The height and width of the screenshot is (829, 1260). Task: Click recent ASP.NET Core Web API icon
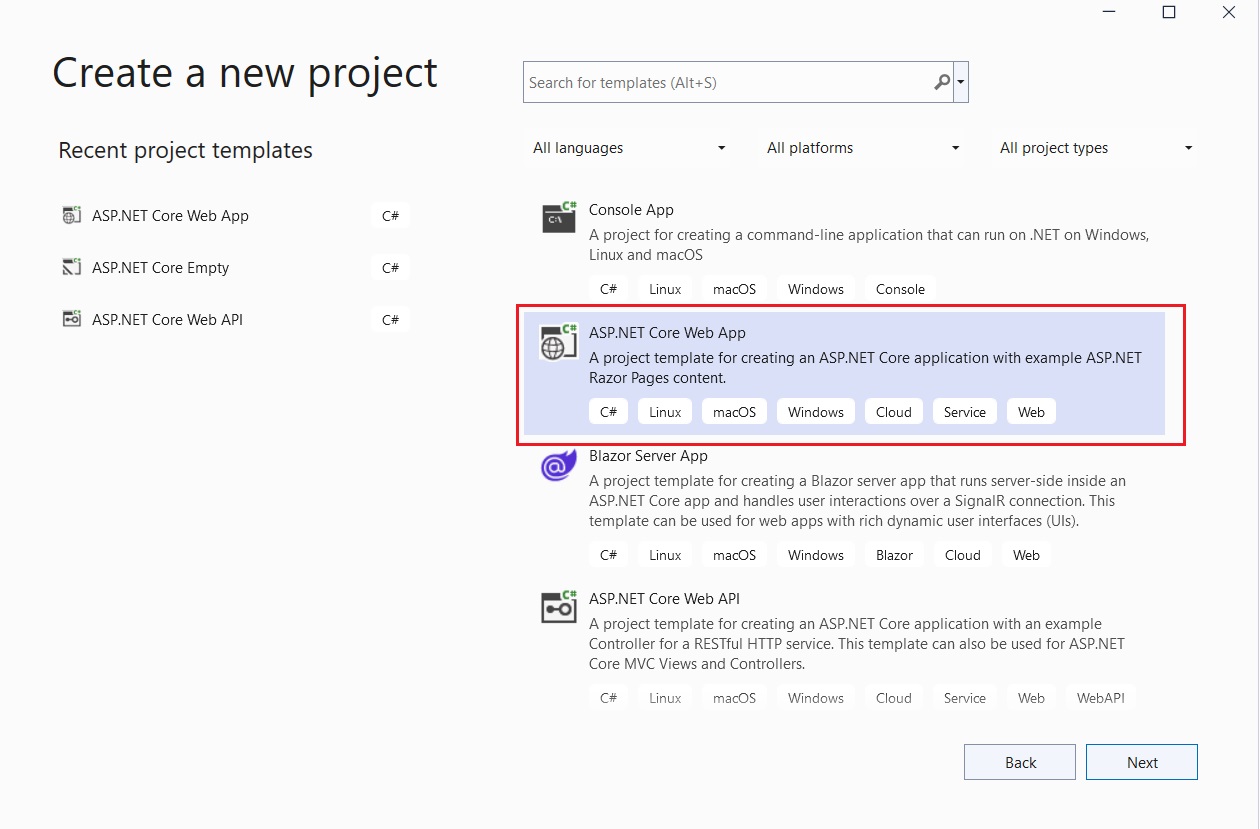pyautogui.click(x=71, y=319)
